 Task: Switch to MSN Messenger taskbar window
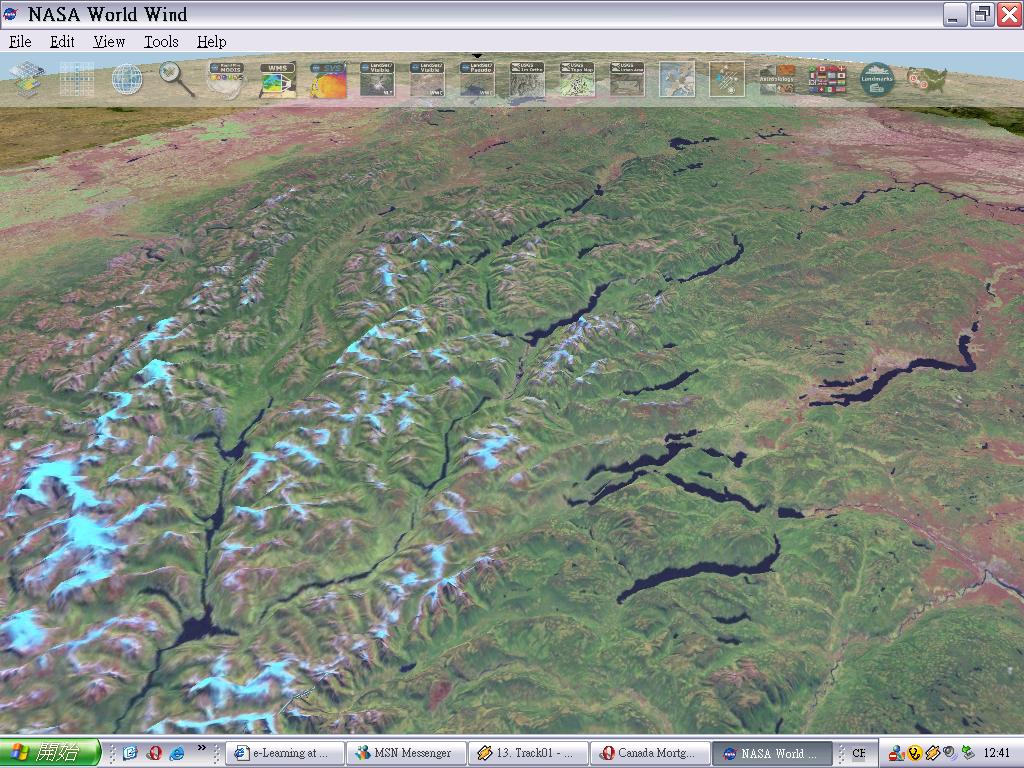point(406,753)
